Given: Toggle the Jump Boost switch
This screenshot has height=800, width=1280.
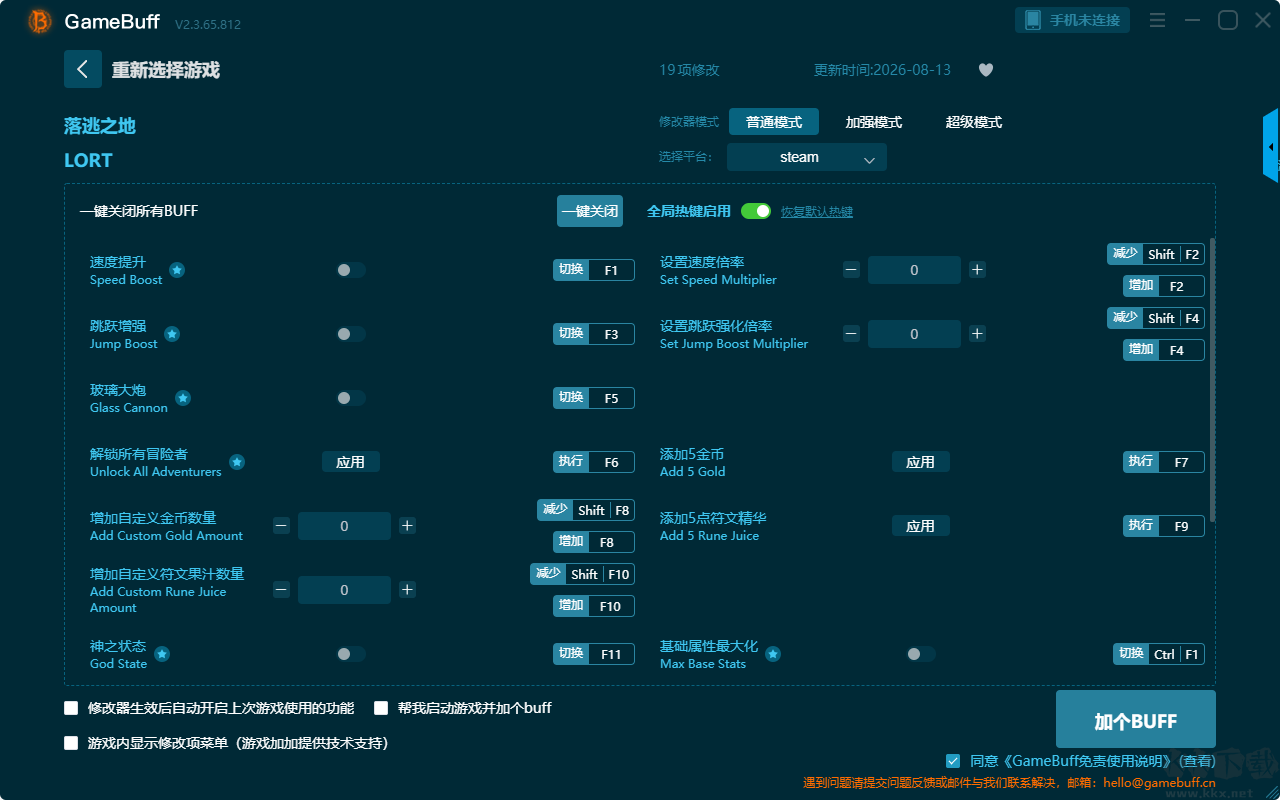Looking at the screenshot, I should point(351,334).
